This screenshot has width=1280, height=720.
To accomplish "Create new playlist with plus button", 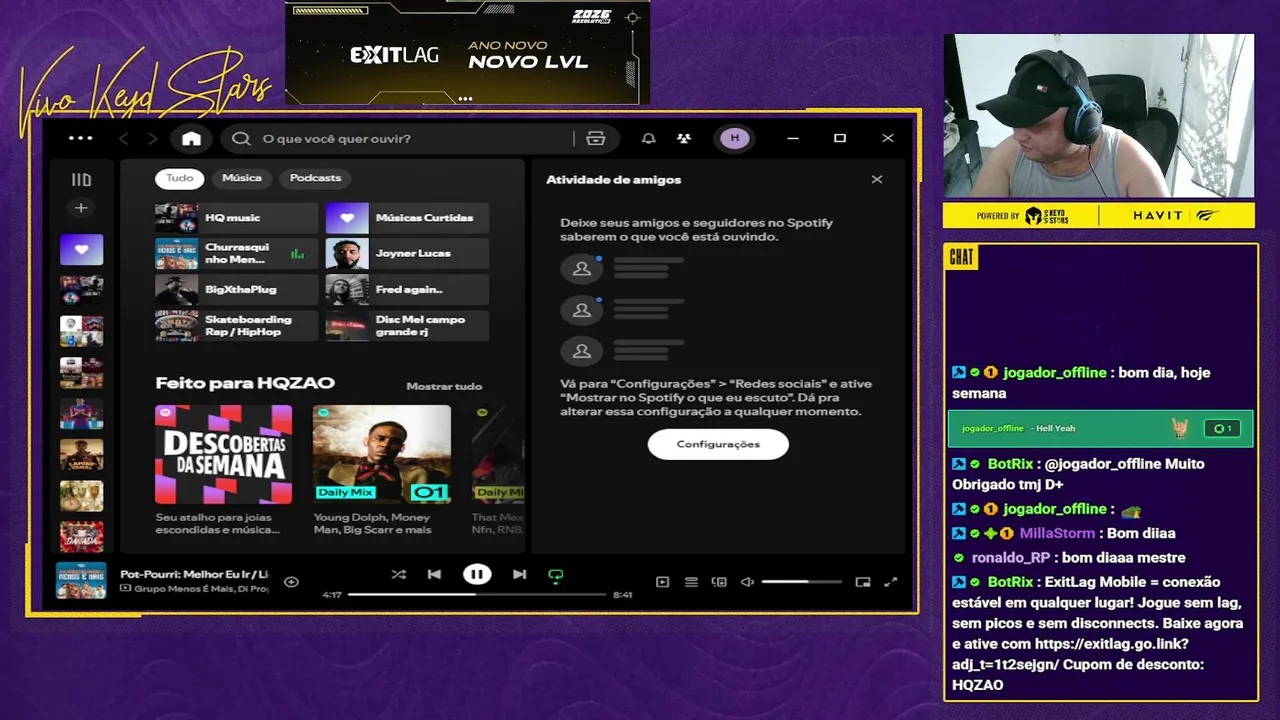I will (x=81, y=208).
